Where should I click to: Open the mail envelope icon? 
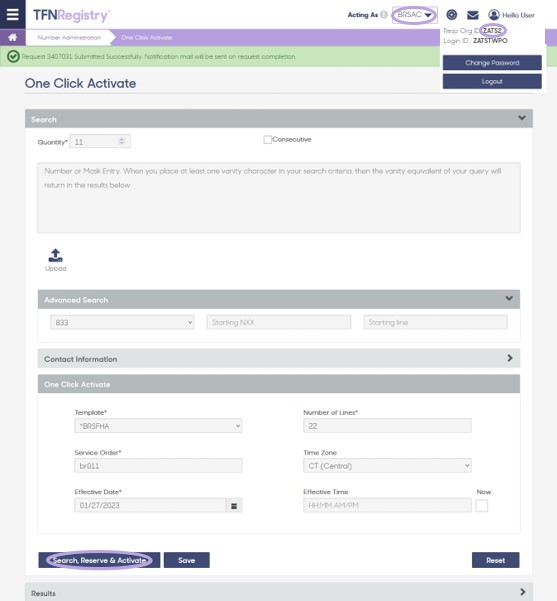click(473, 15)
